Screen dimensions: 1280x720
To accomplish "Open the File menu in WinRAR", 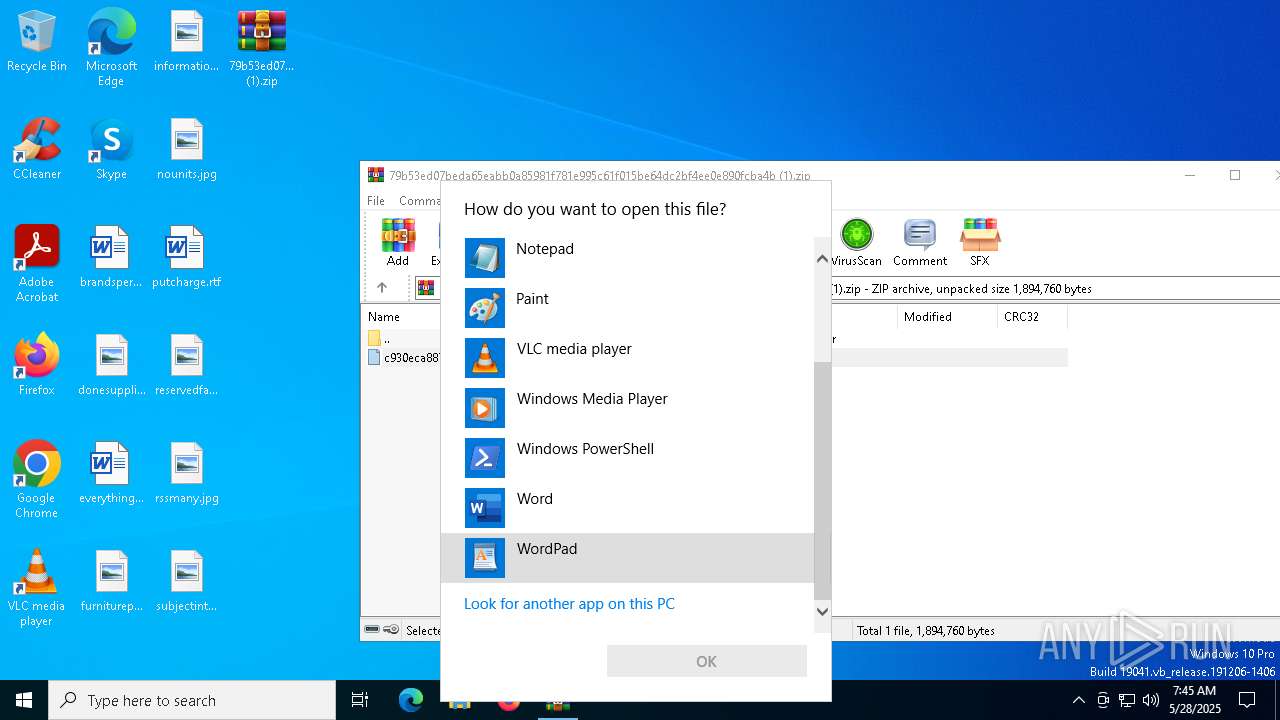I will coord(376,201).
